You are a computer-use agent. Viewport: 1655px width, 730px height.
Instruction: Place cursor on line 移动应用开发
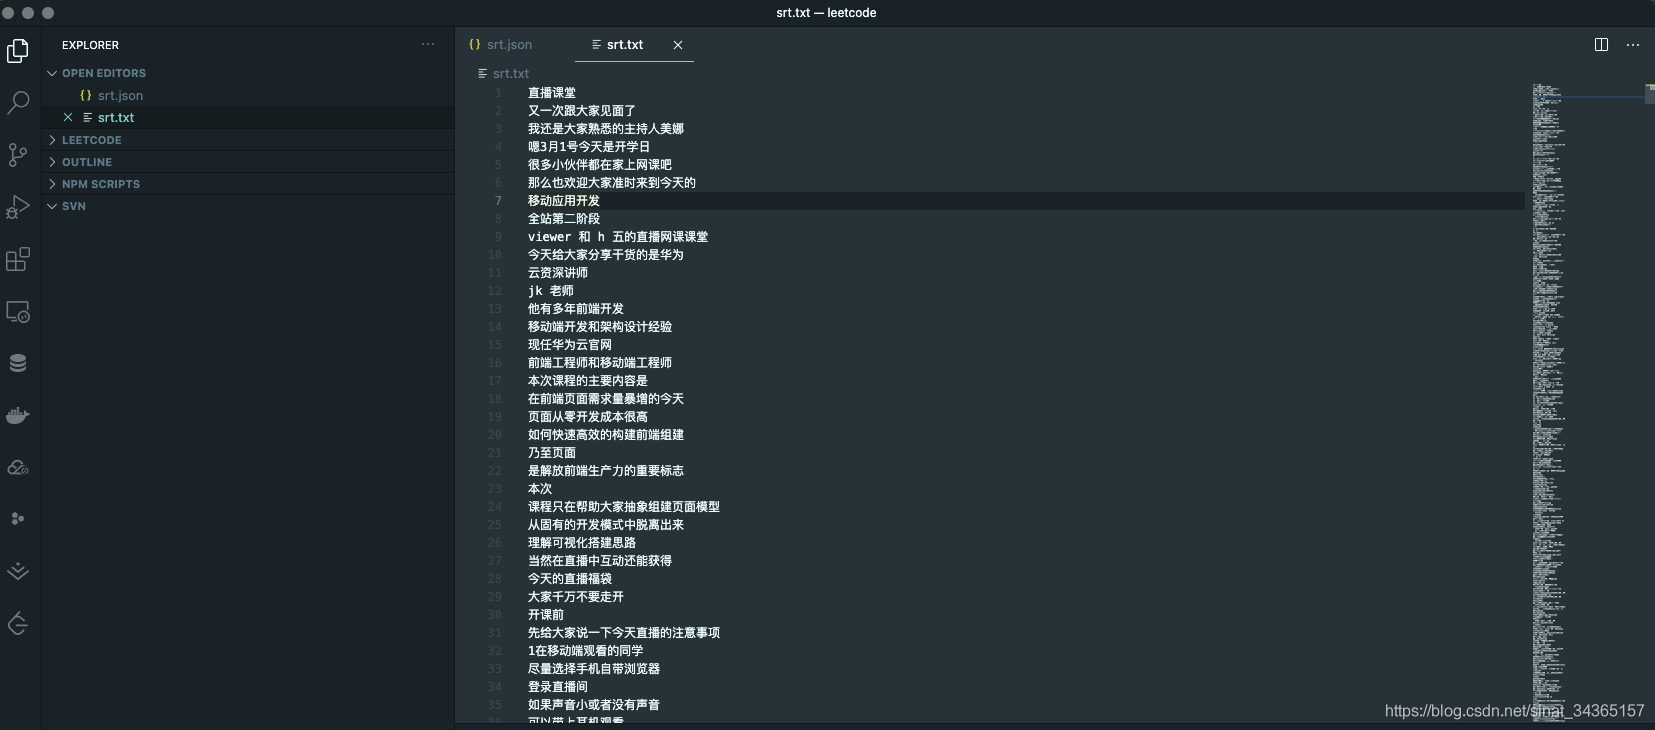(564, 201)
